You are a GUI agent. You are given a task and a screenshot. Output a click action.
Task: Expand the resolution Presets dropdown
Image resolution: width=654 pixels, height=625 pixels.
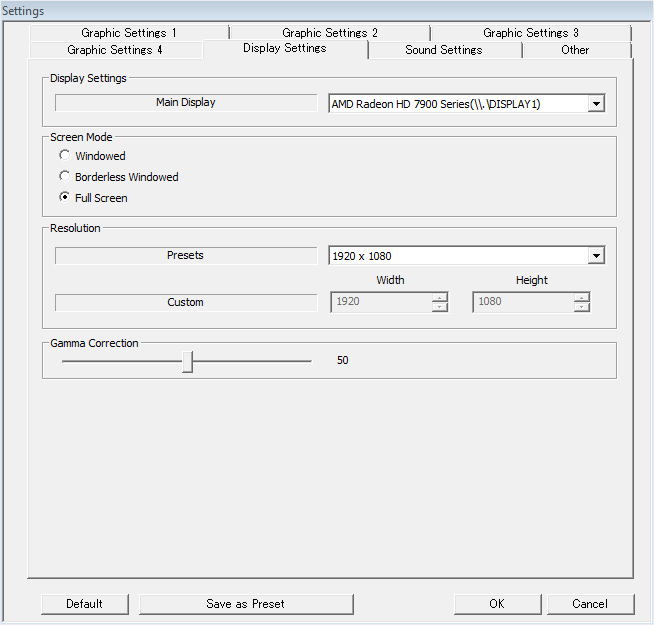596,256
